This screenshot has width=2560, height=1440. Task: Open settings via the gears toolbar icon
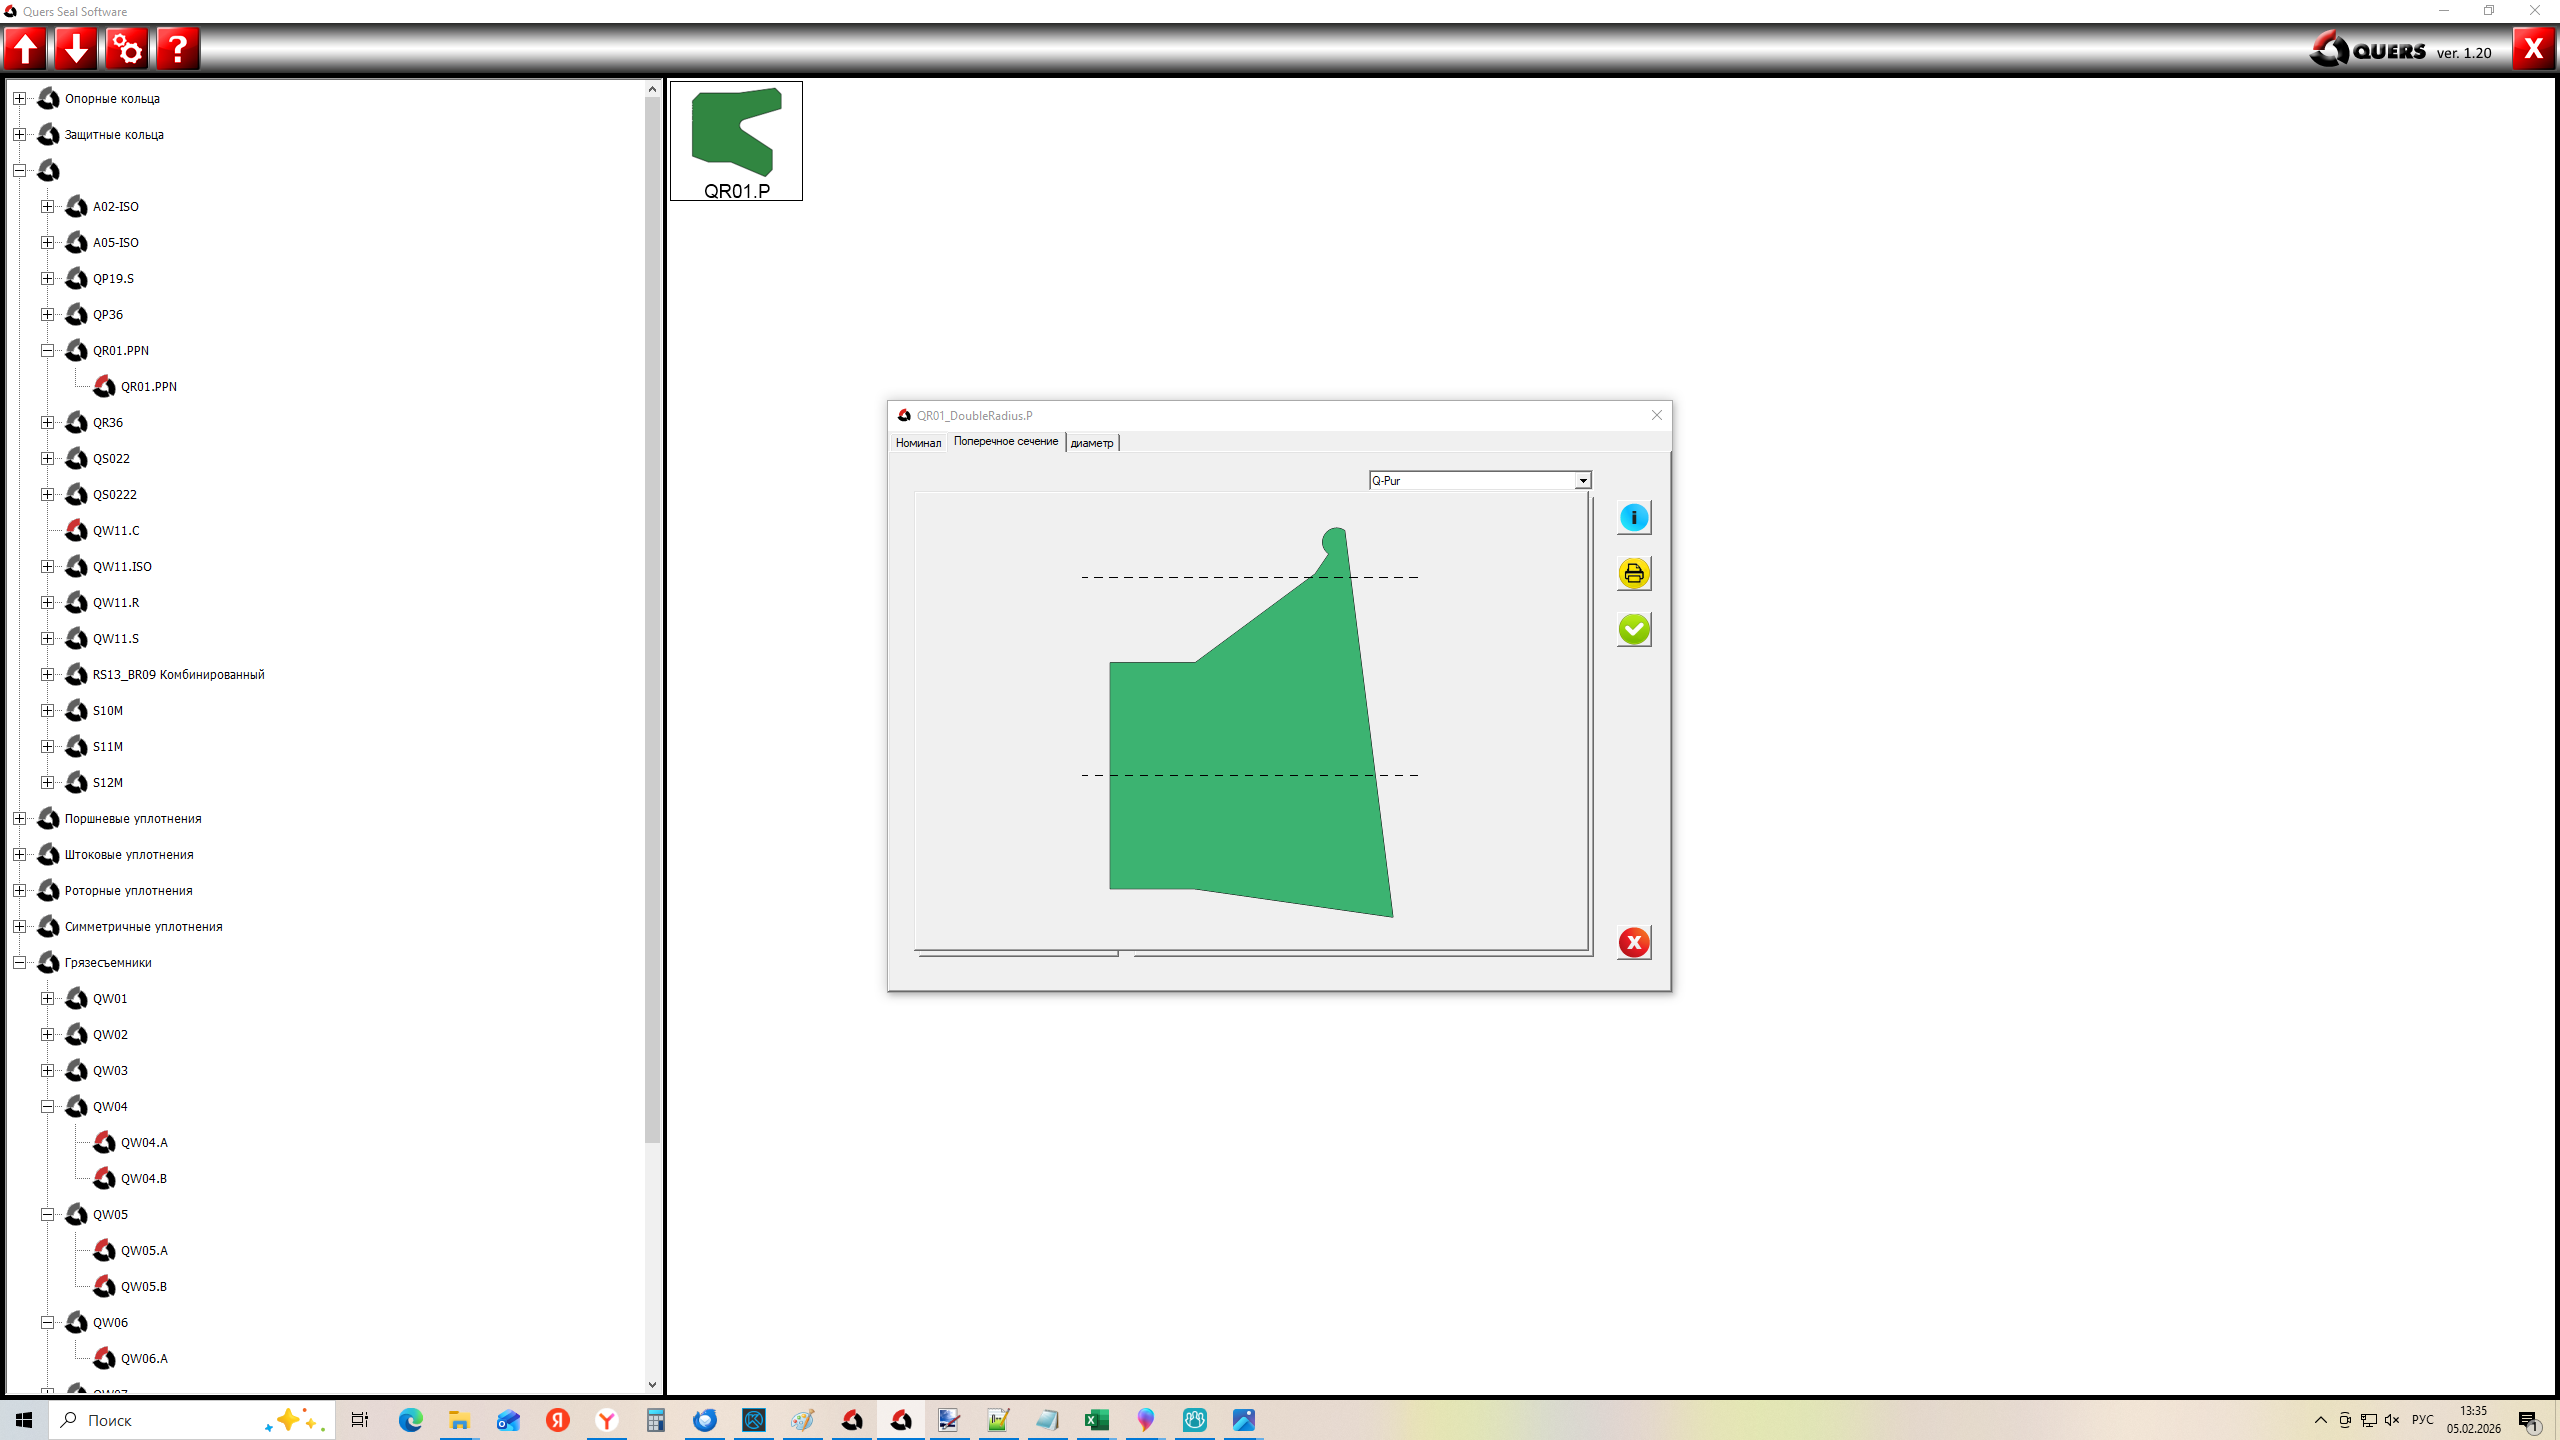click(x=127, y=48)
